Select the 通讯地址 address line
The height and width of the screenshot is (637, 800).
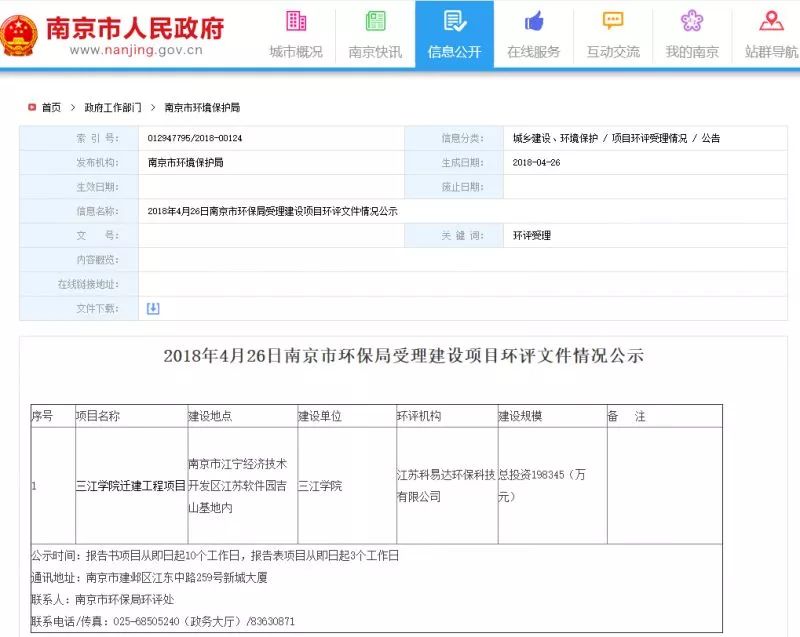149,577
